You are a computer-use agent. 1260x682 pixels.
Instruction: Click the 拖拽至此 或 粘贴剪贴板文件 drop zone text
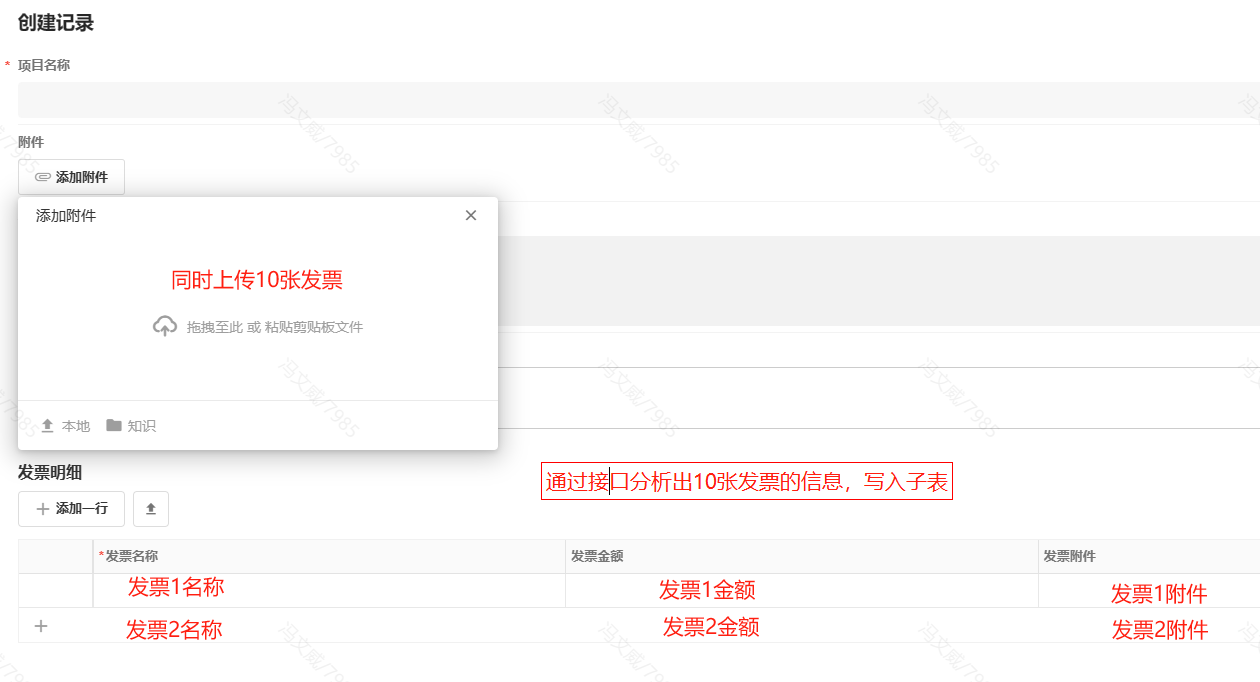pyautogui.click(x=274, y=327)
